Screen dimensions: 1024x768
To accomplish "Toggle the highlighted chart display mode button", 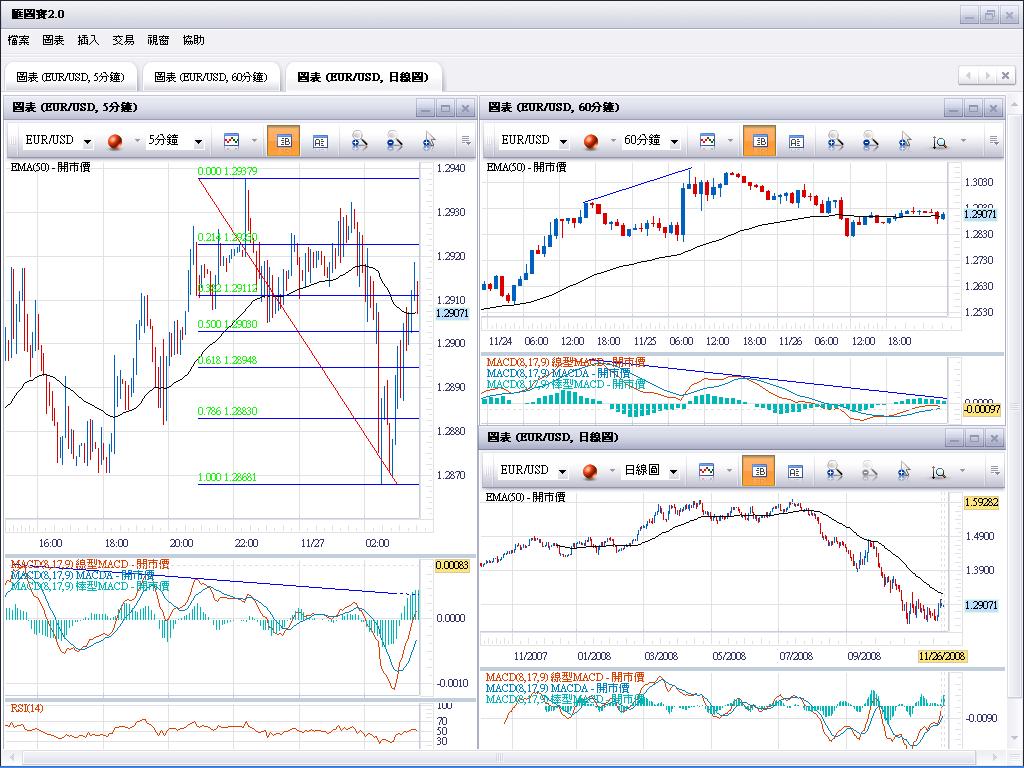I will 283,140.
